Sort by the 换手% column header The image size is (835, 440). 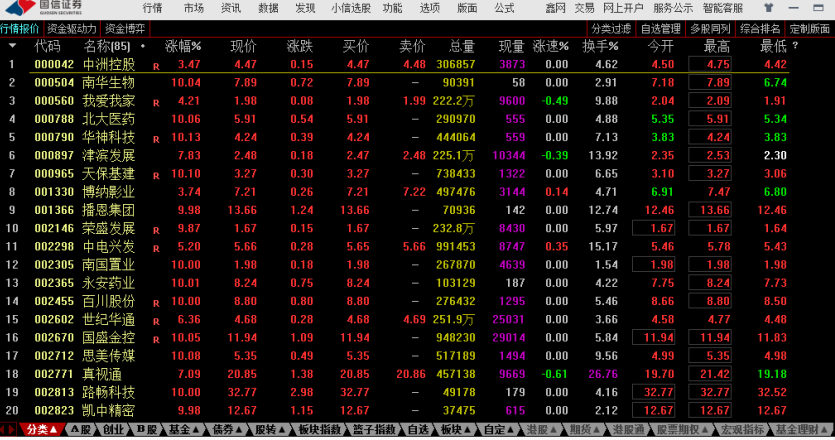point(600,46)
